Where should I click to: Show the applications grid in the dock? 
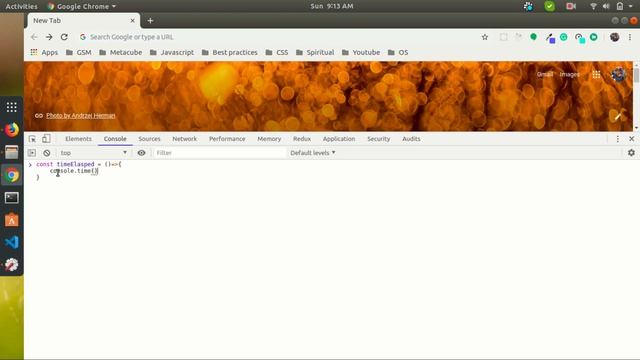pos(12,107)
